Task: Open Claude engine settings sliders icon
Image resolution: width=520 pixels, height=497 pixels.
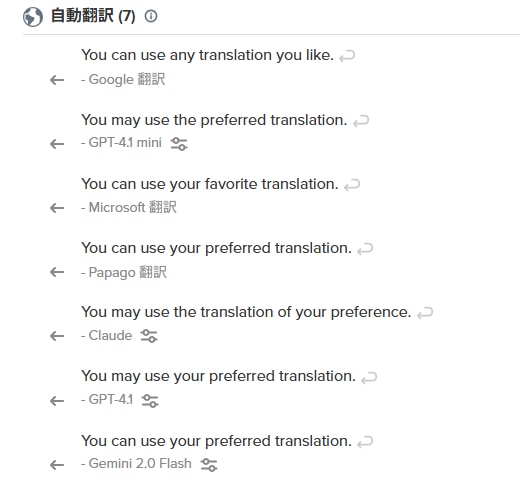Action: click(x=149, y=336)
